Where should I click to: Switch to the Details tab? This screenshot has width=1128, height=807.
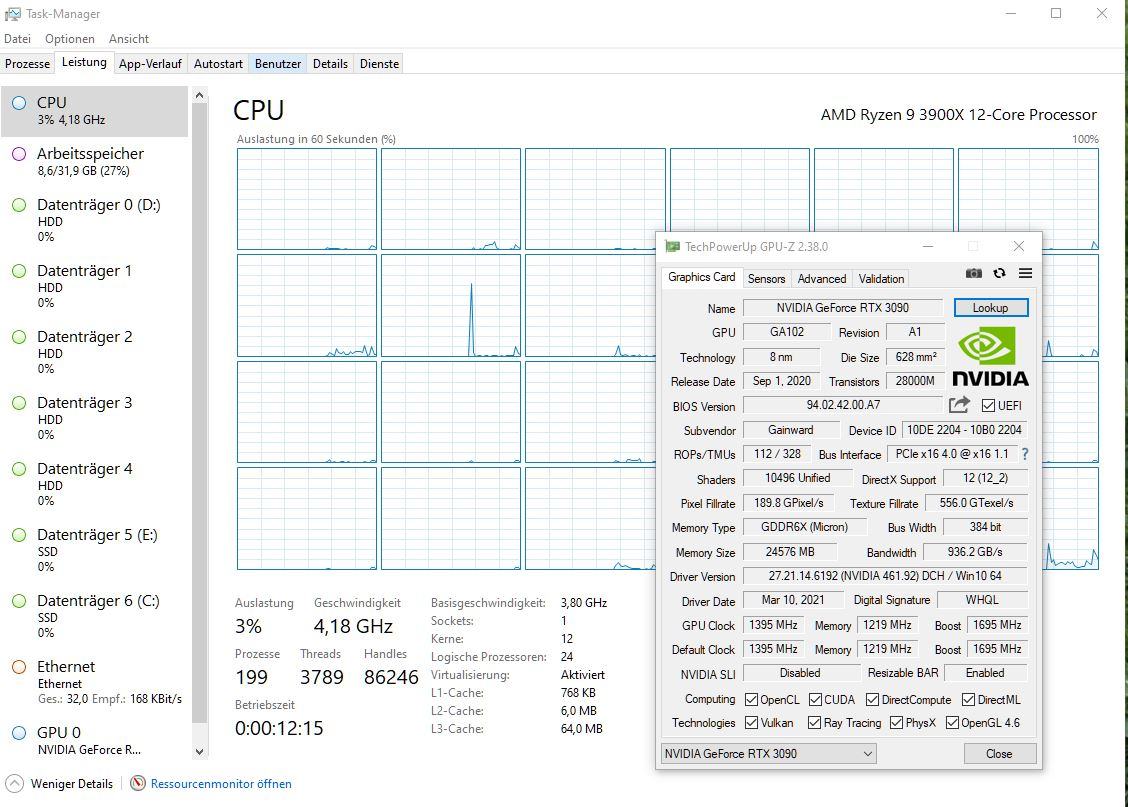click(330, 64)
